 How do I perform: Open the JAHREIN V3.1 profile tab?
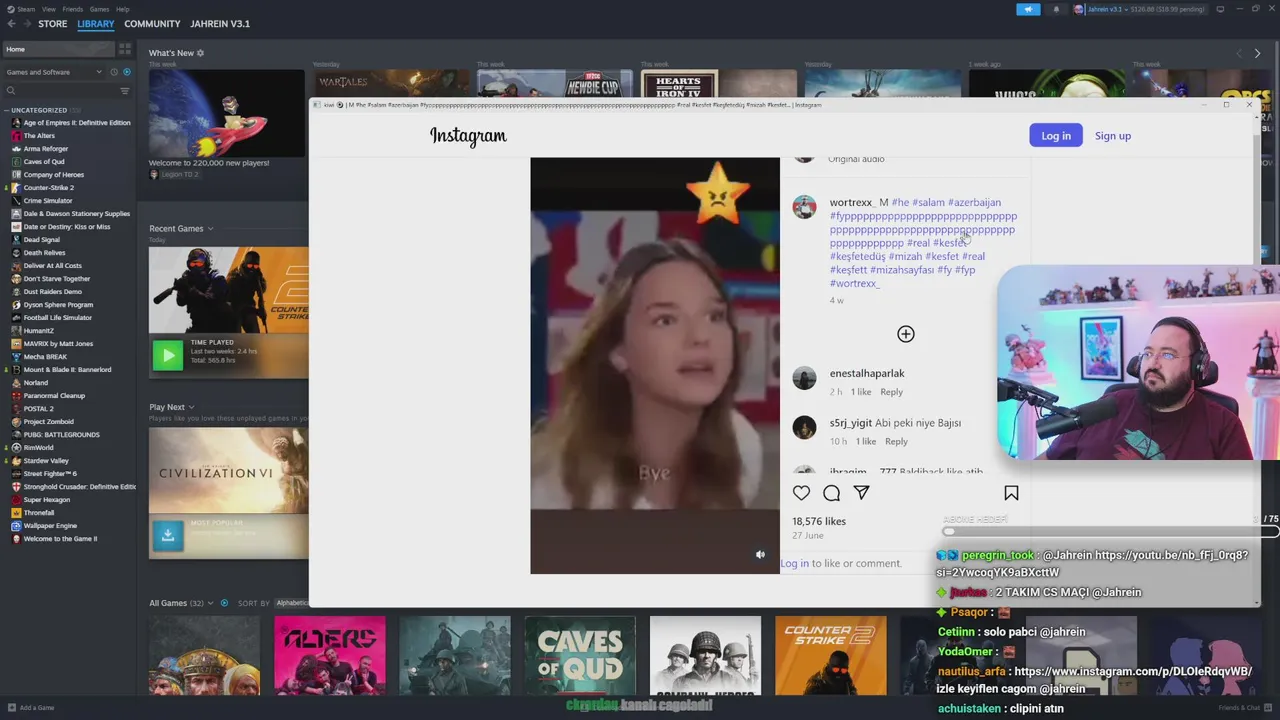point(220,24)
